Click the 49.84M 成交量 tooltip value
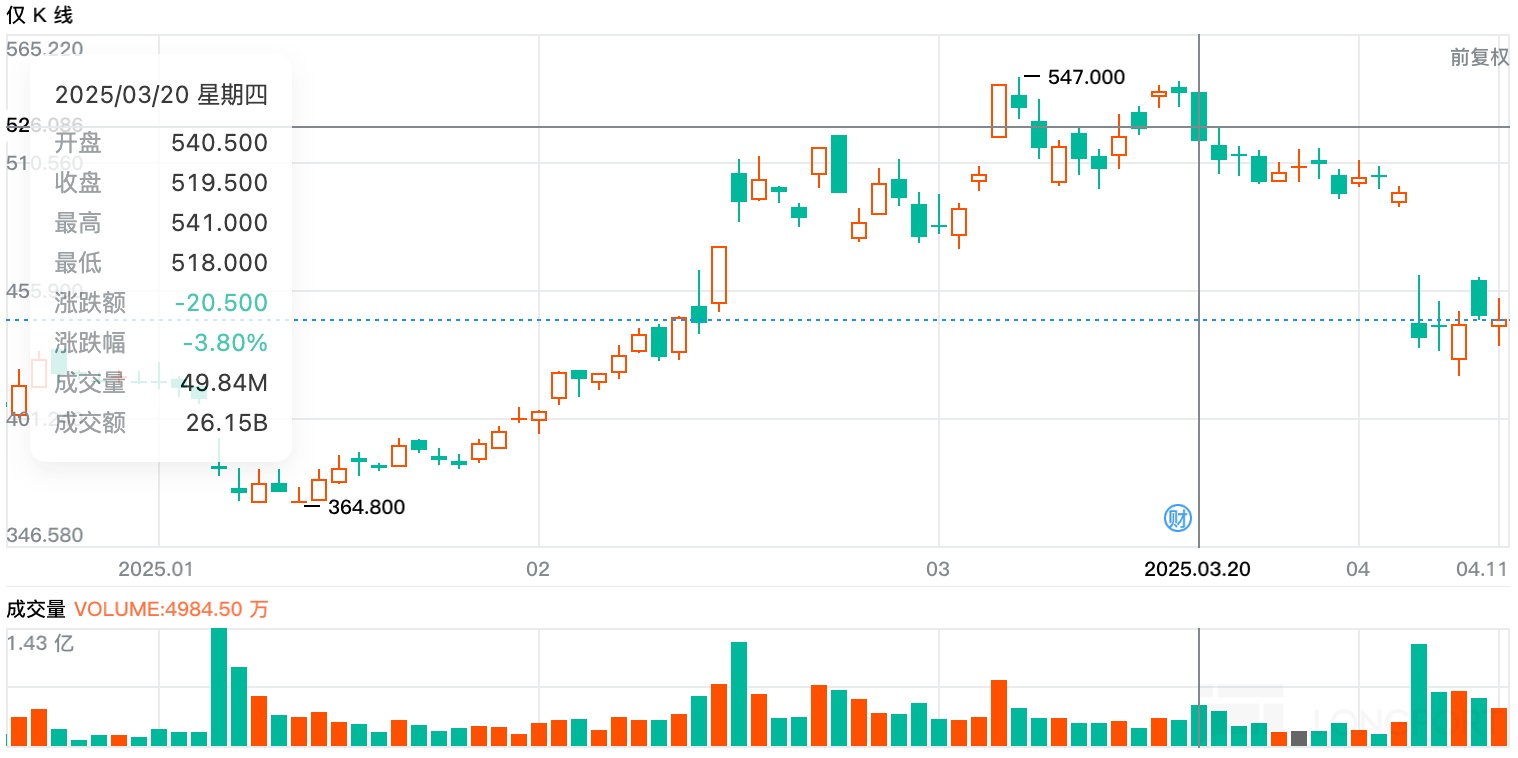1518x758 pixels. [x=224, y=383]
